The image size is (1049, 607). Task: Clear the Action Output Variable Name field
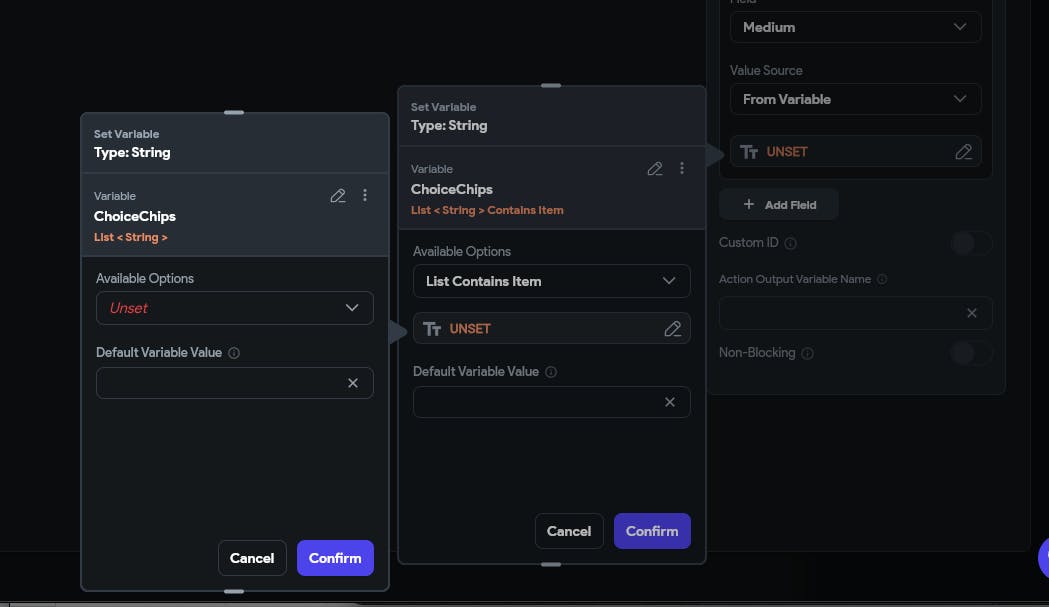point(971,313)
